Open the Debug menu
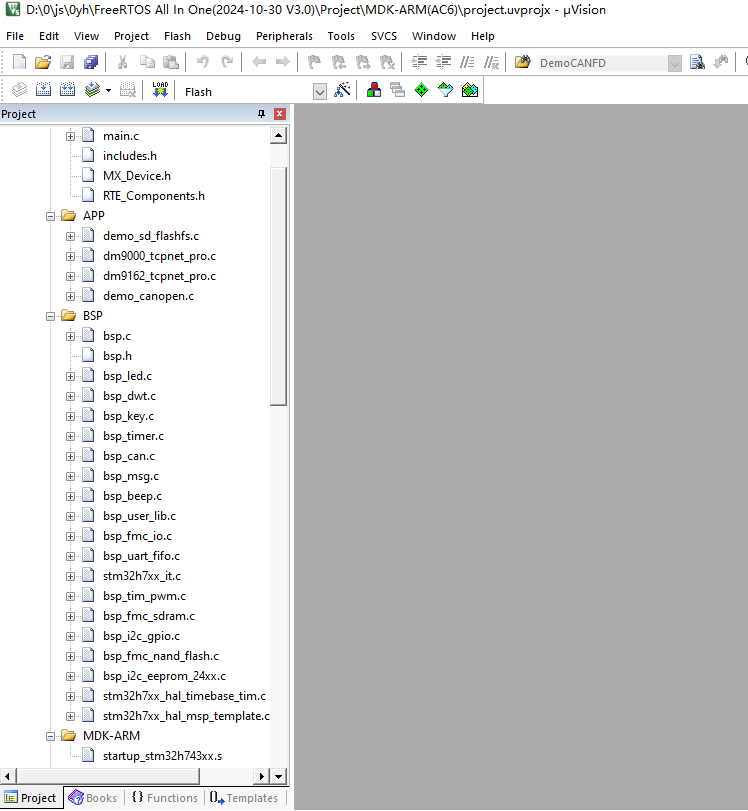 point(223,36)
